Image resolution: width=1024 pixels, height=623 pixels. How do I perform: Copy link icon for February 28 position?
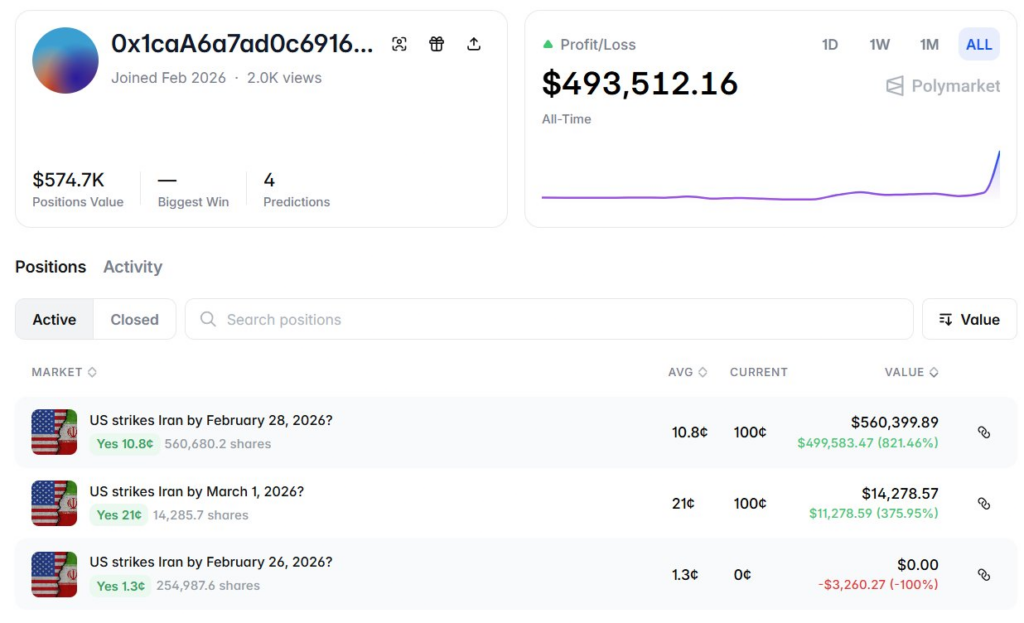(983, 432)
